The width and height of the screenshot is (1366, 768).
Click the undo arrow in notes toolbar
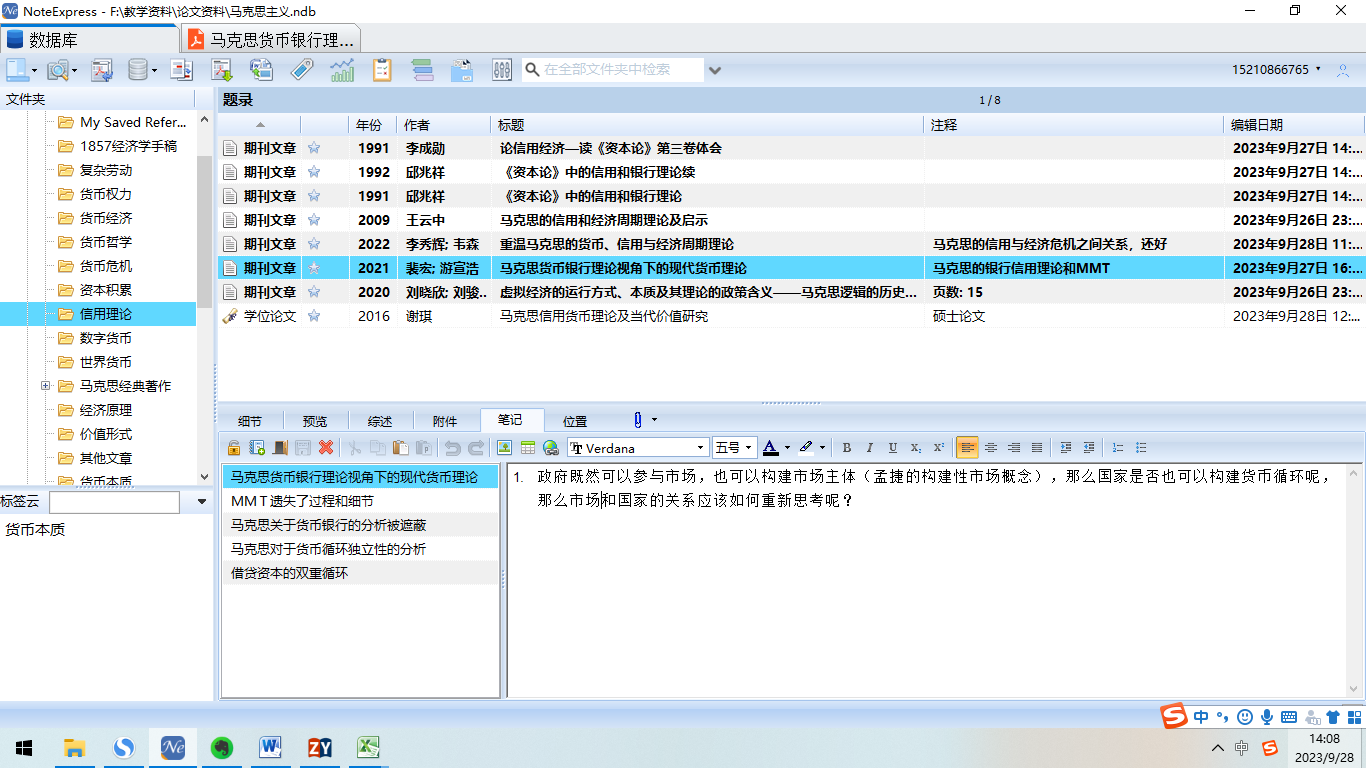452,448
